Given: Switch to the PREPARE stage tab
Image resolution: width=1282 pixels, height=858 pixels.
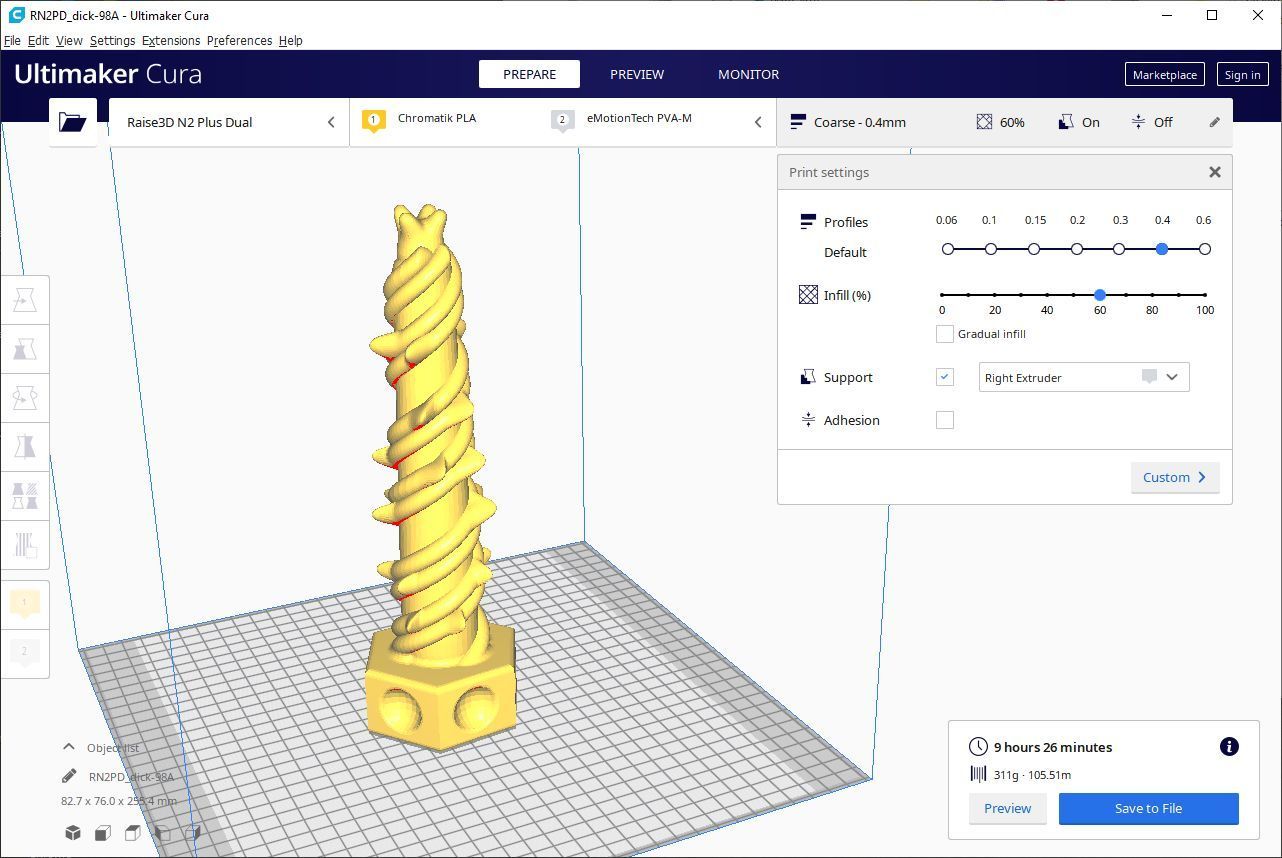Looking at the screenshot, I should pyautogui.click(x=530, y=74).
